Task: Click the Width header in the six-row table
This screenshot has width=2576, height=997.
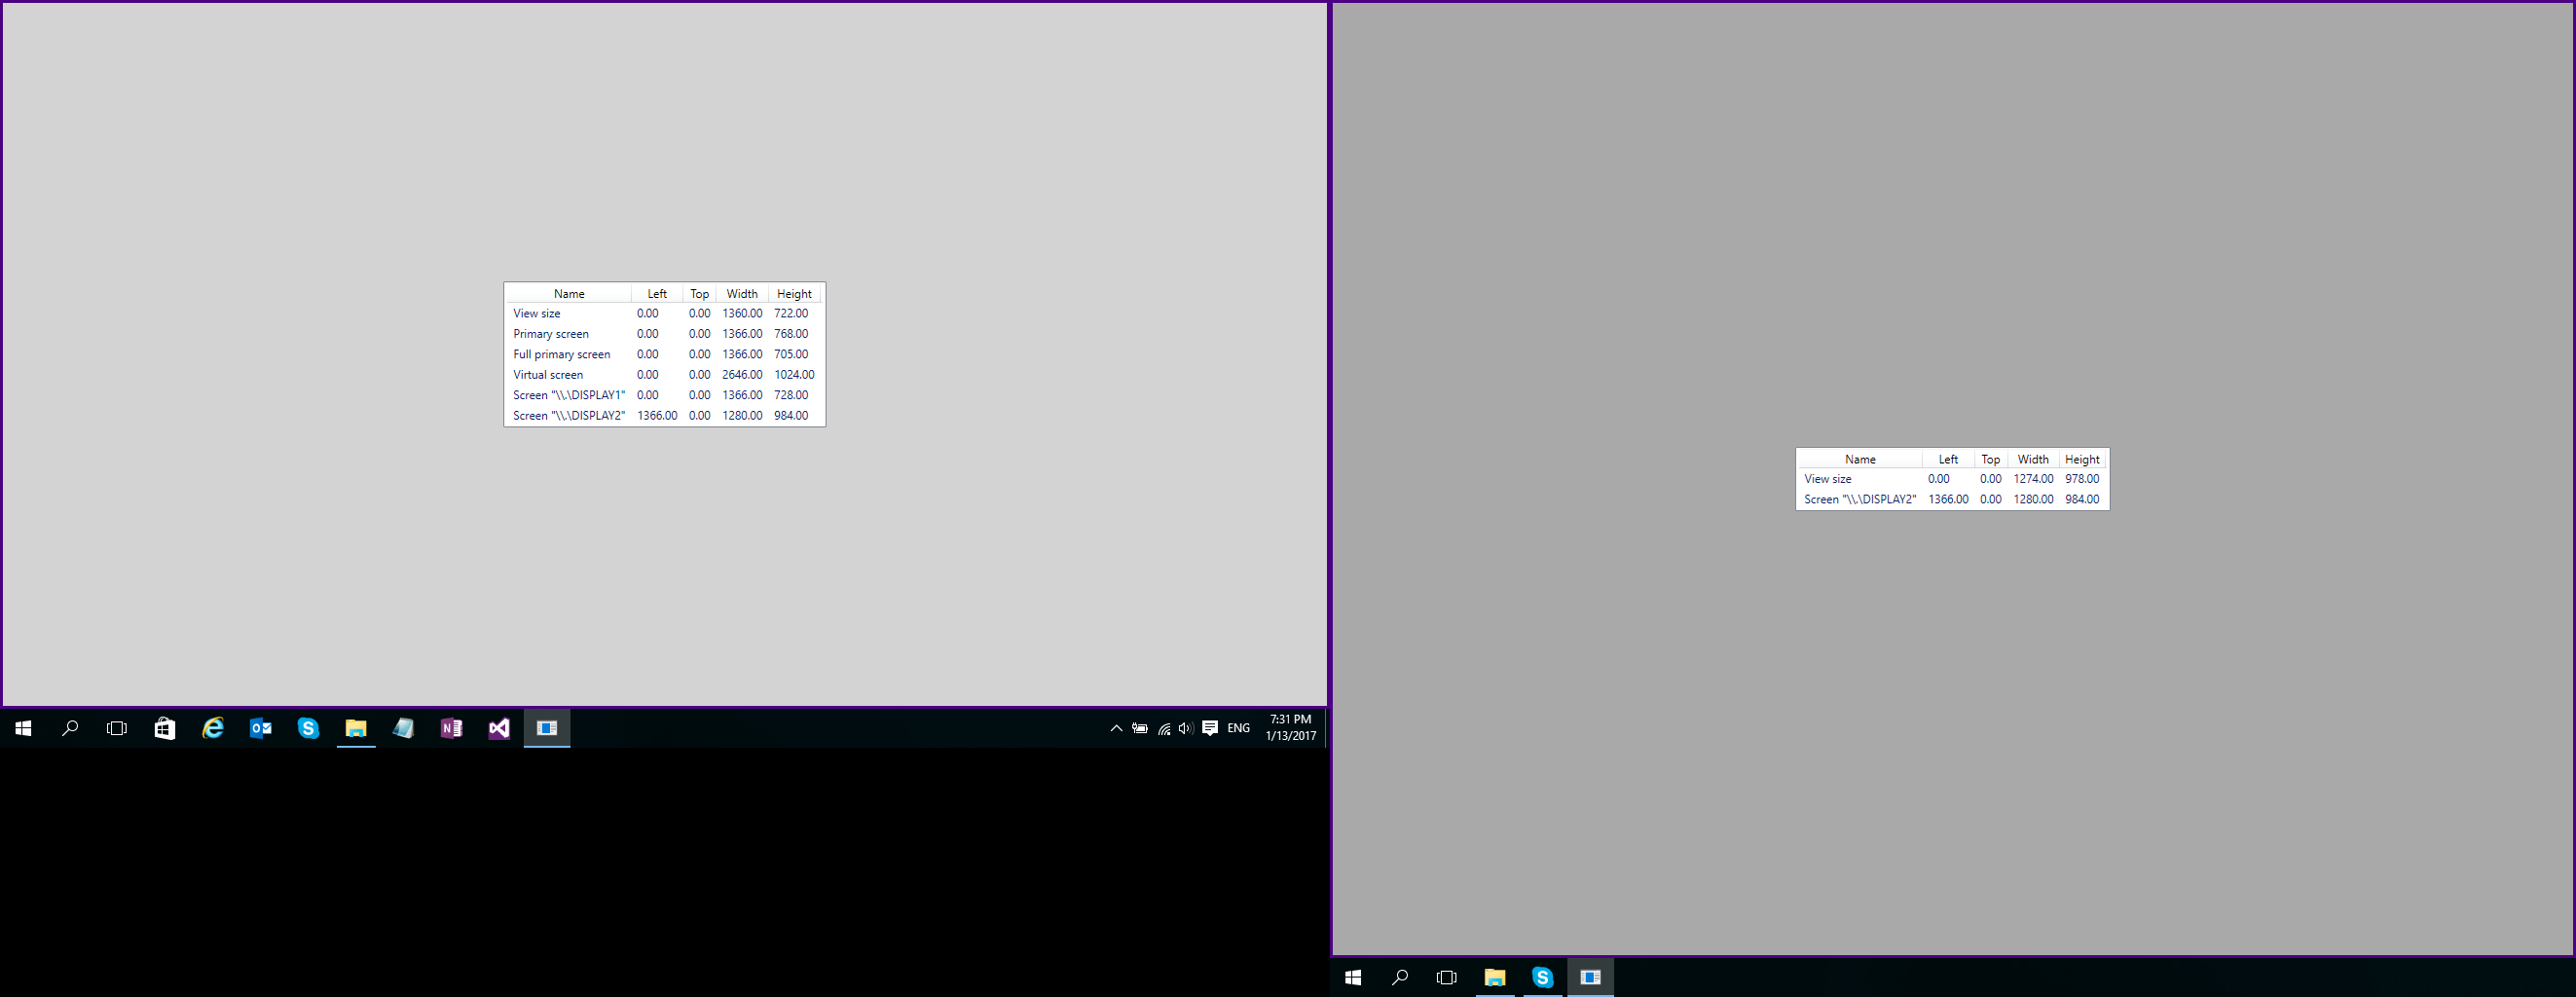Action: 742,294
